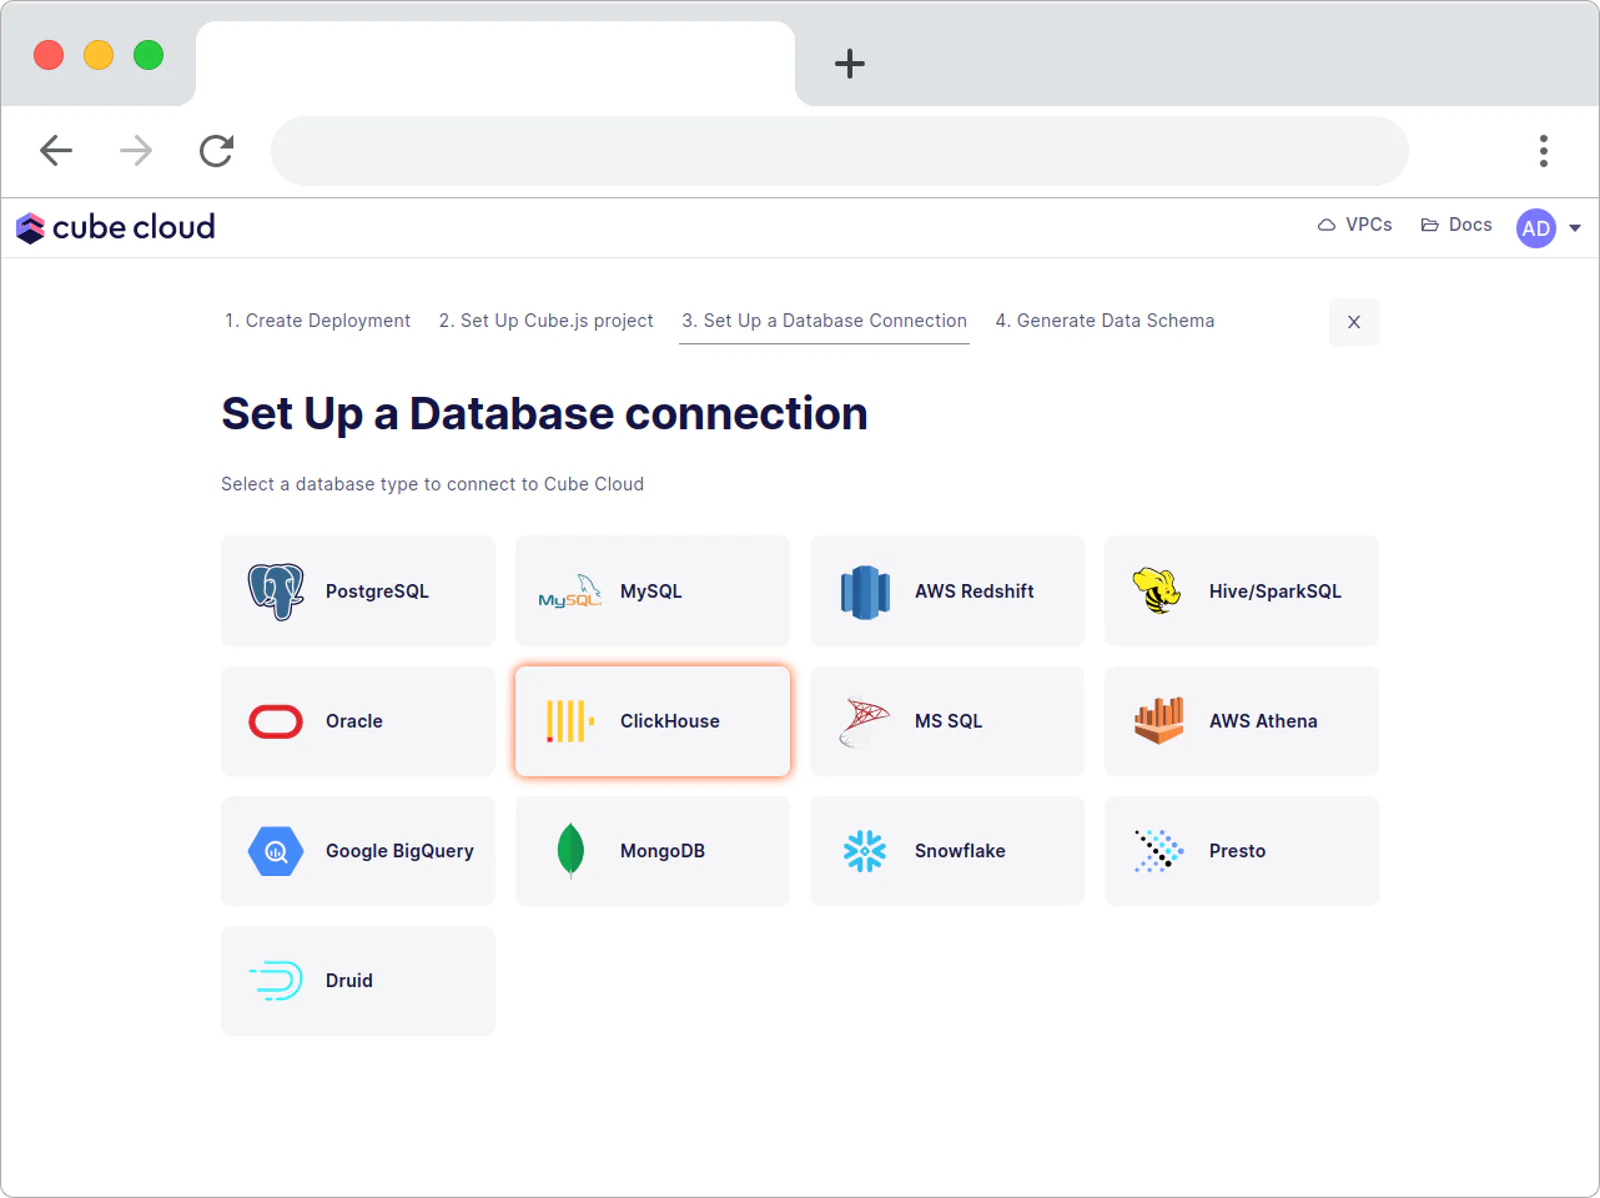Choose the Oracle label text
The height and width of the screenshot is (1198, 1600).
[354, 721]
